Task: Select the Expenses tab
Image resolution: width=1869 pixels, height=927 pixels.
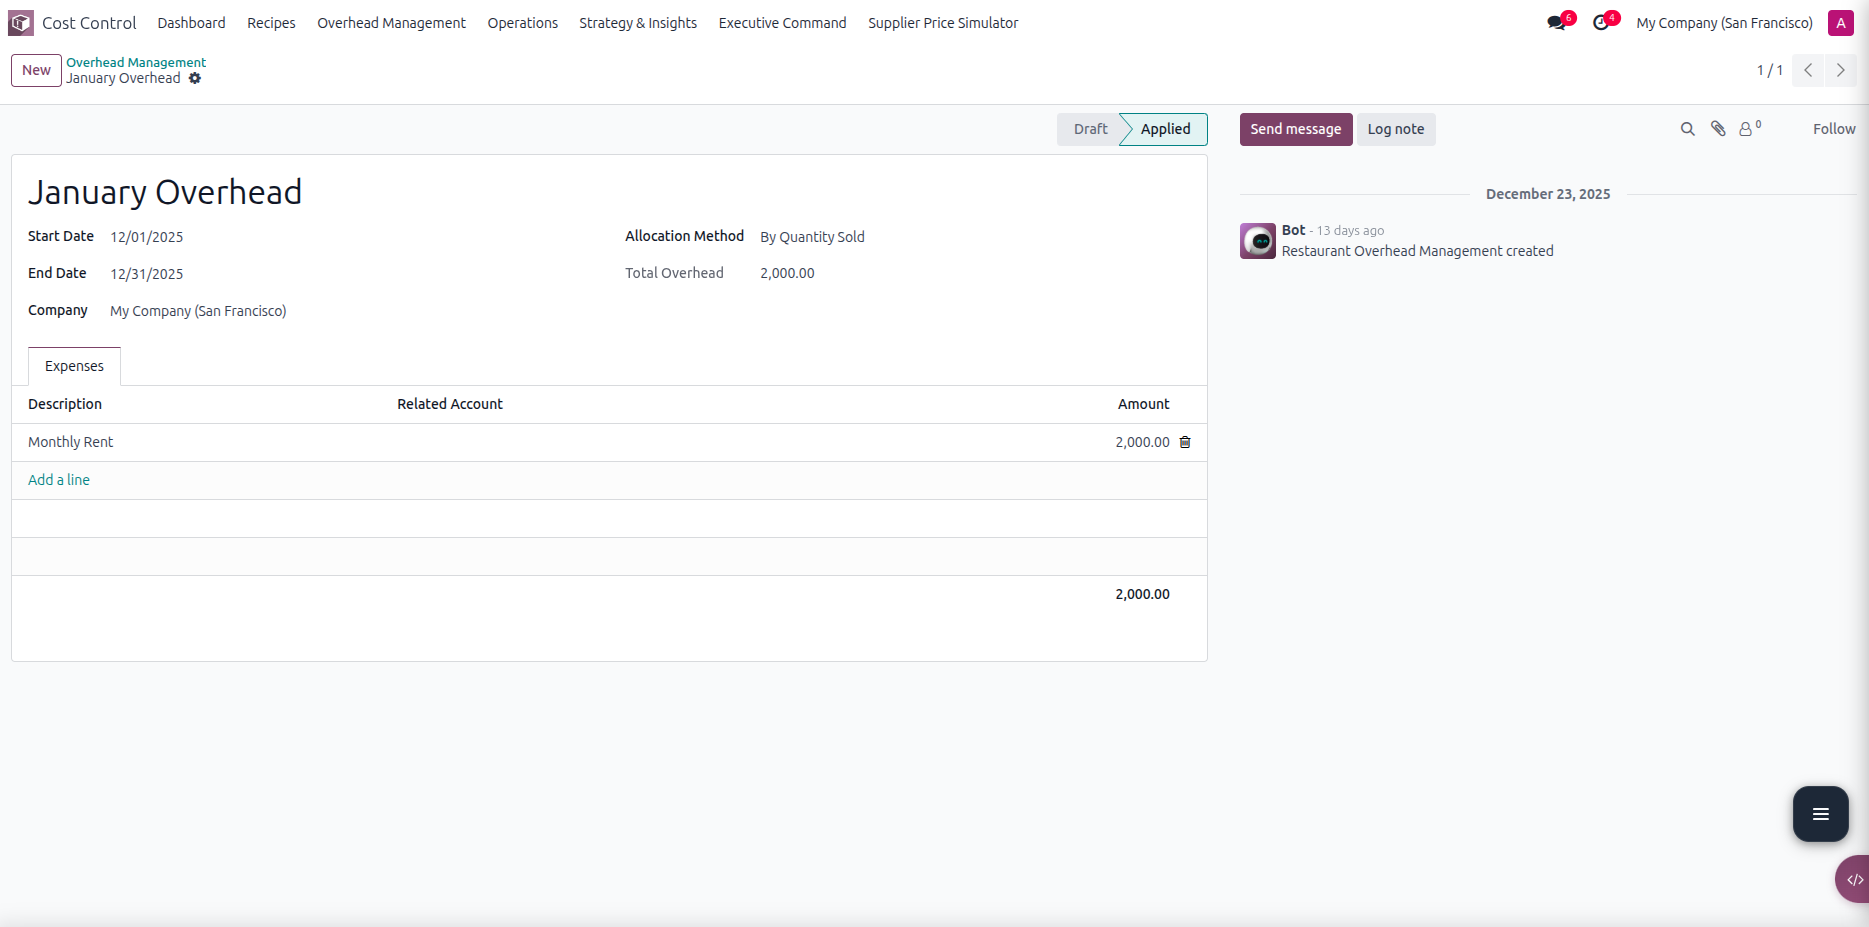Action: [x=74, y=366]
